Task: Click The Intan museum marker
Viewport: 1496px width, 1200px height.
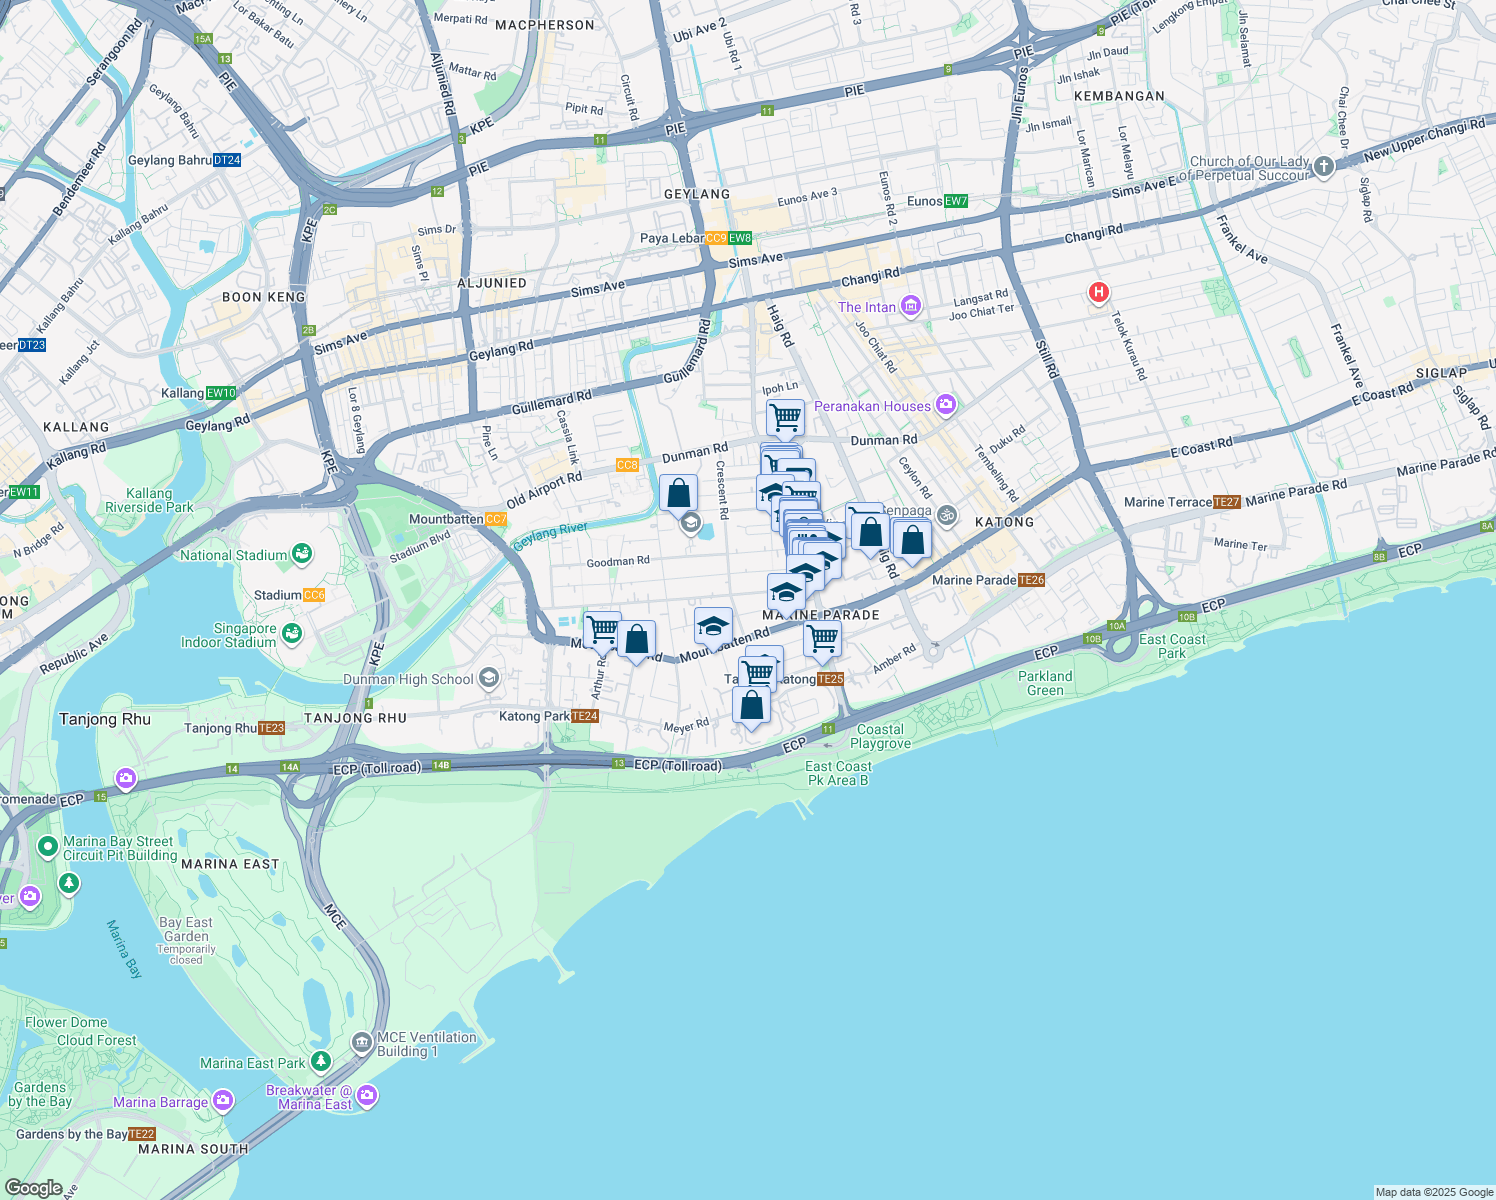Action: pyautogui.click(x=910, y=306)
